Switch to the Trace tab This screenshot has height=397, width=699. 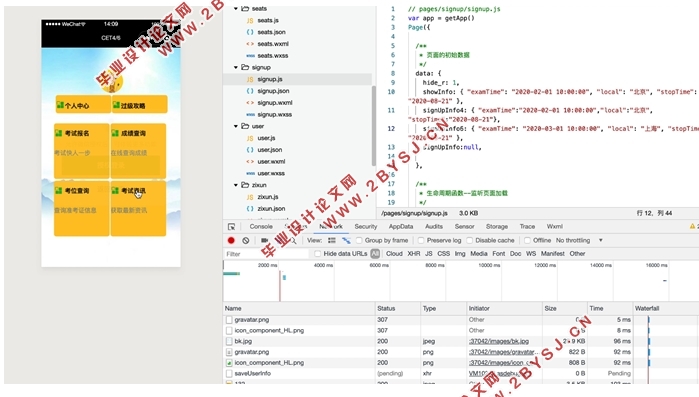pos(527,226)
